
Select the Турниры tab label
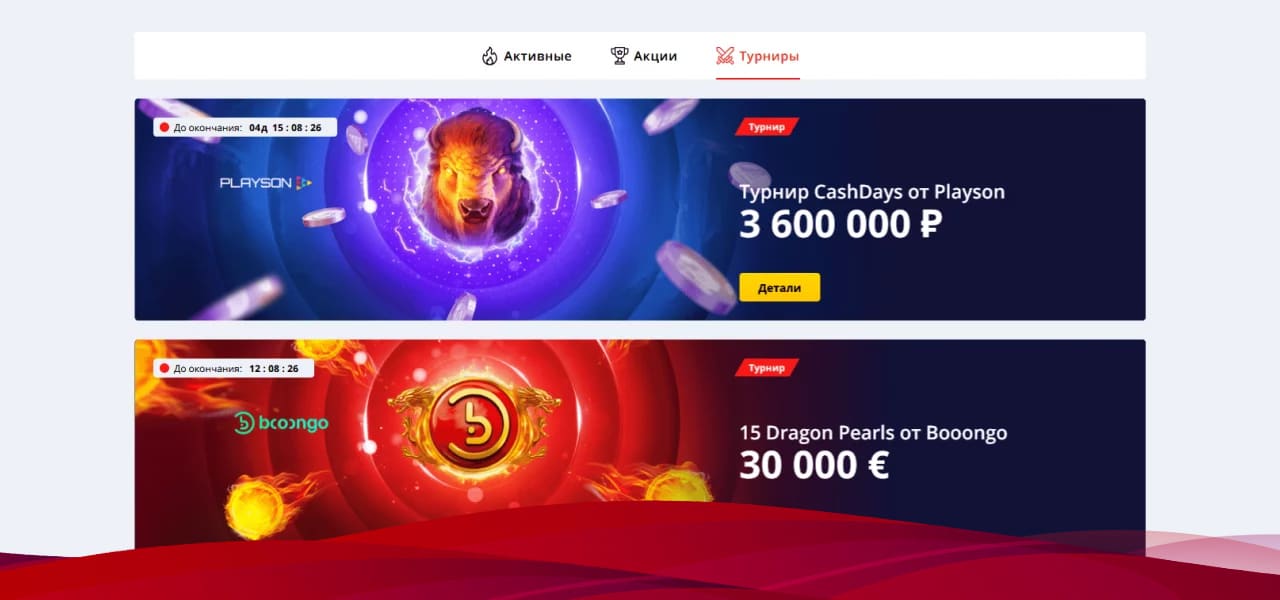pyautogui.click(x=769, y=56)
